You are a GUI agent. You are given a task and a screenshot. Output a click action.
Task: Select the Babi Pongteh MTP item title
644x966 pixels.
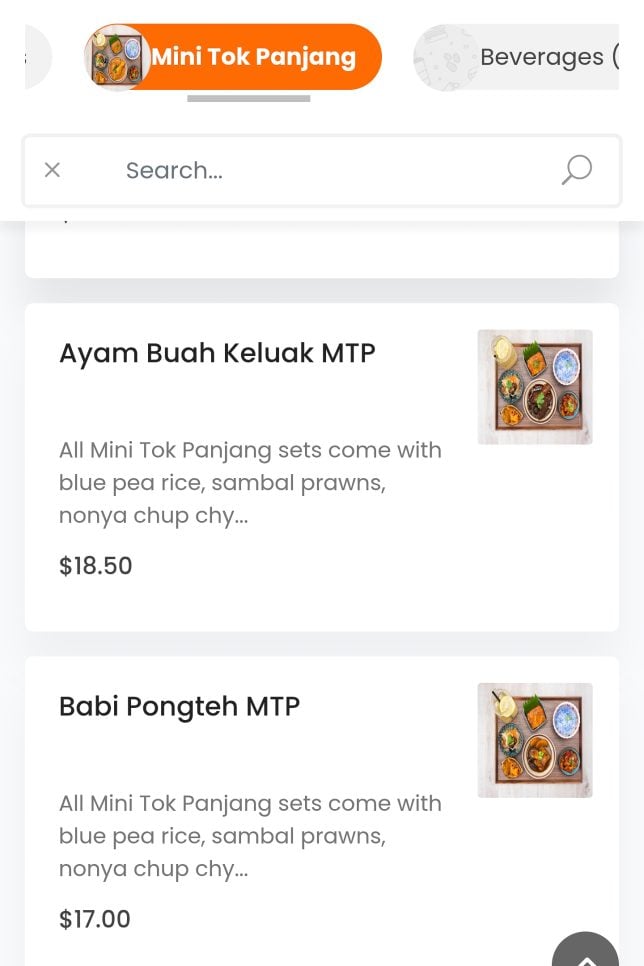click(179, 706)
